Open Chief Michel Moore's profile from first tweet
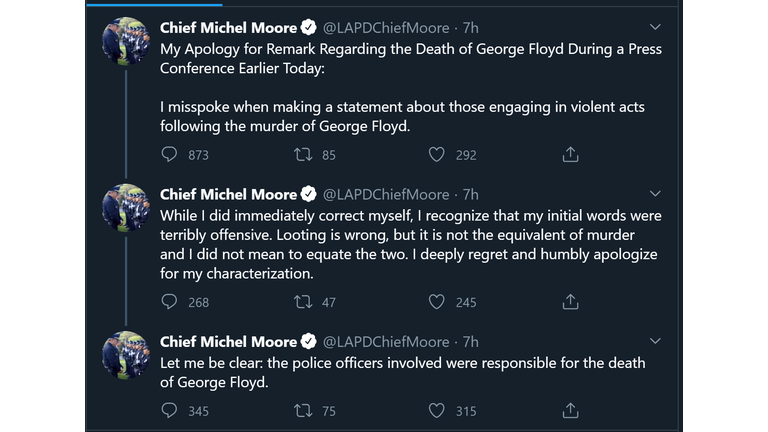 tap(228, 27)
